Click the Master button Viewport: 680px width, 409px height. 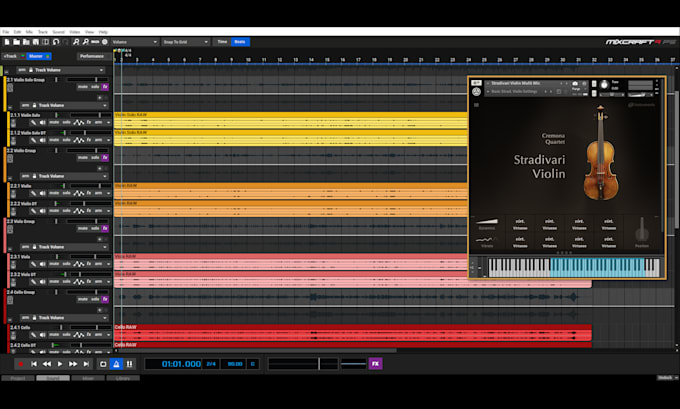pos(38,56)
